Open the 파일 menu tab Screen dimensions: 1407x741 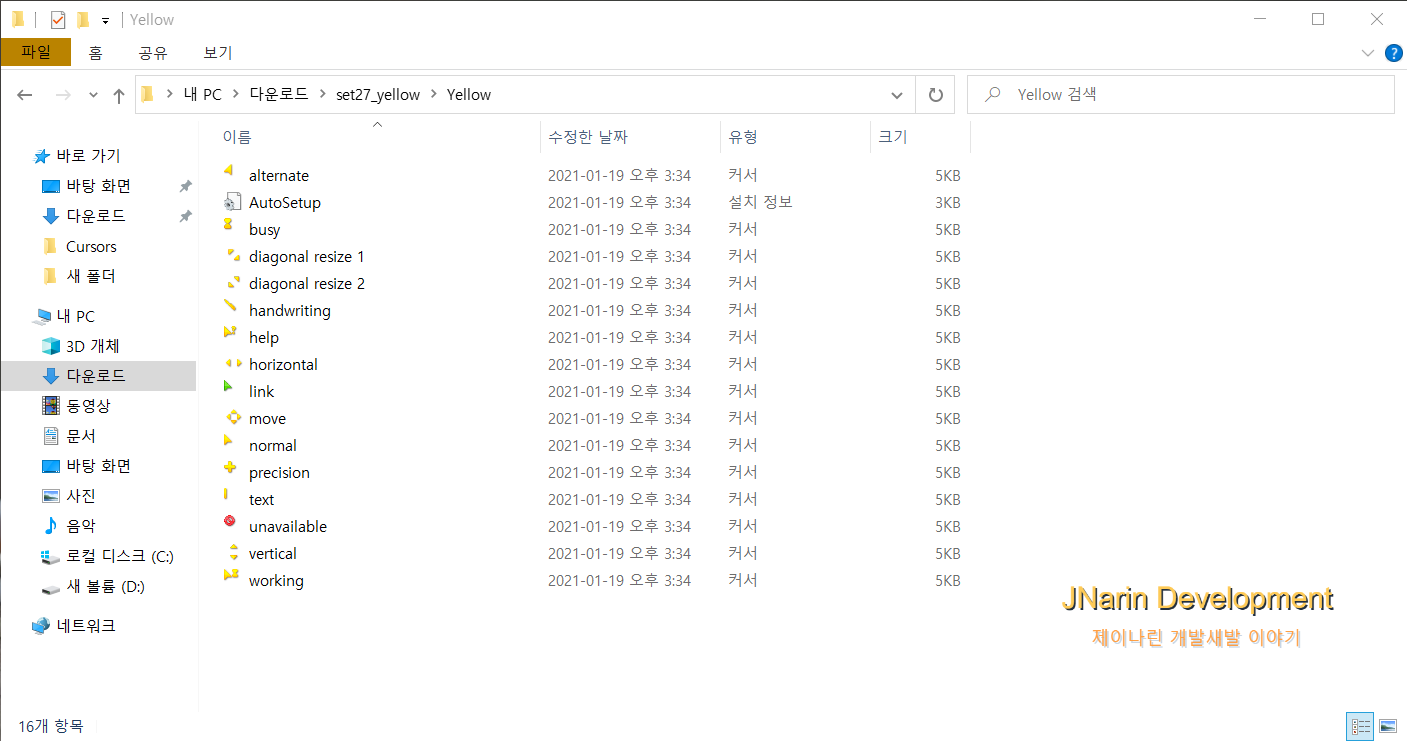click(x=36, y=52)
